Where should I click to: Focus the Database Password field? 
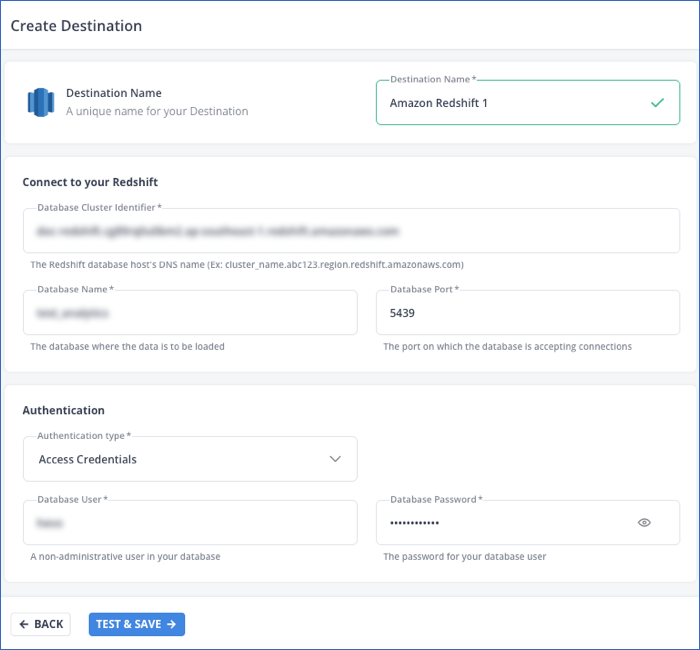[x=528, y=522]
